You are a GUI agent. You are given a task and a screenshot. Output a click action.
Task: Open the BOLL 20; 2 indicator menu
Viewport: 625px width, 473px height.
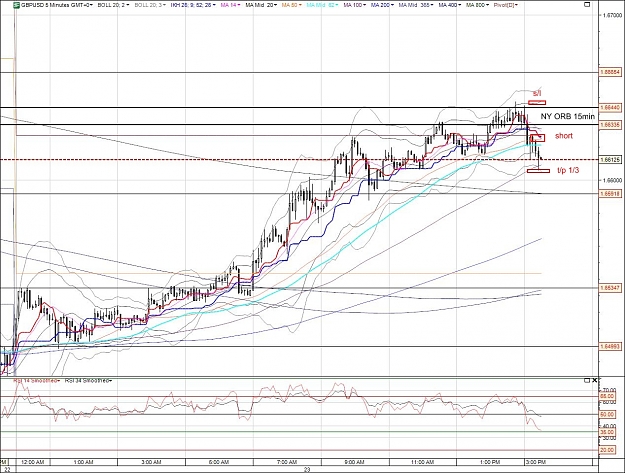[113, 5]
